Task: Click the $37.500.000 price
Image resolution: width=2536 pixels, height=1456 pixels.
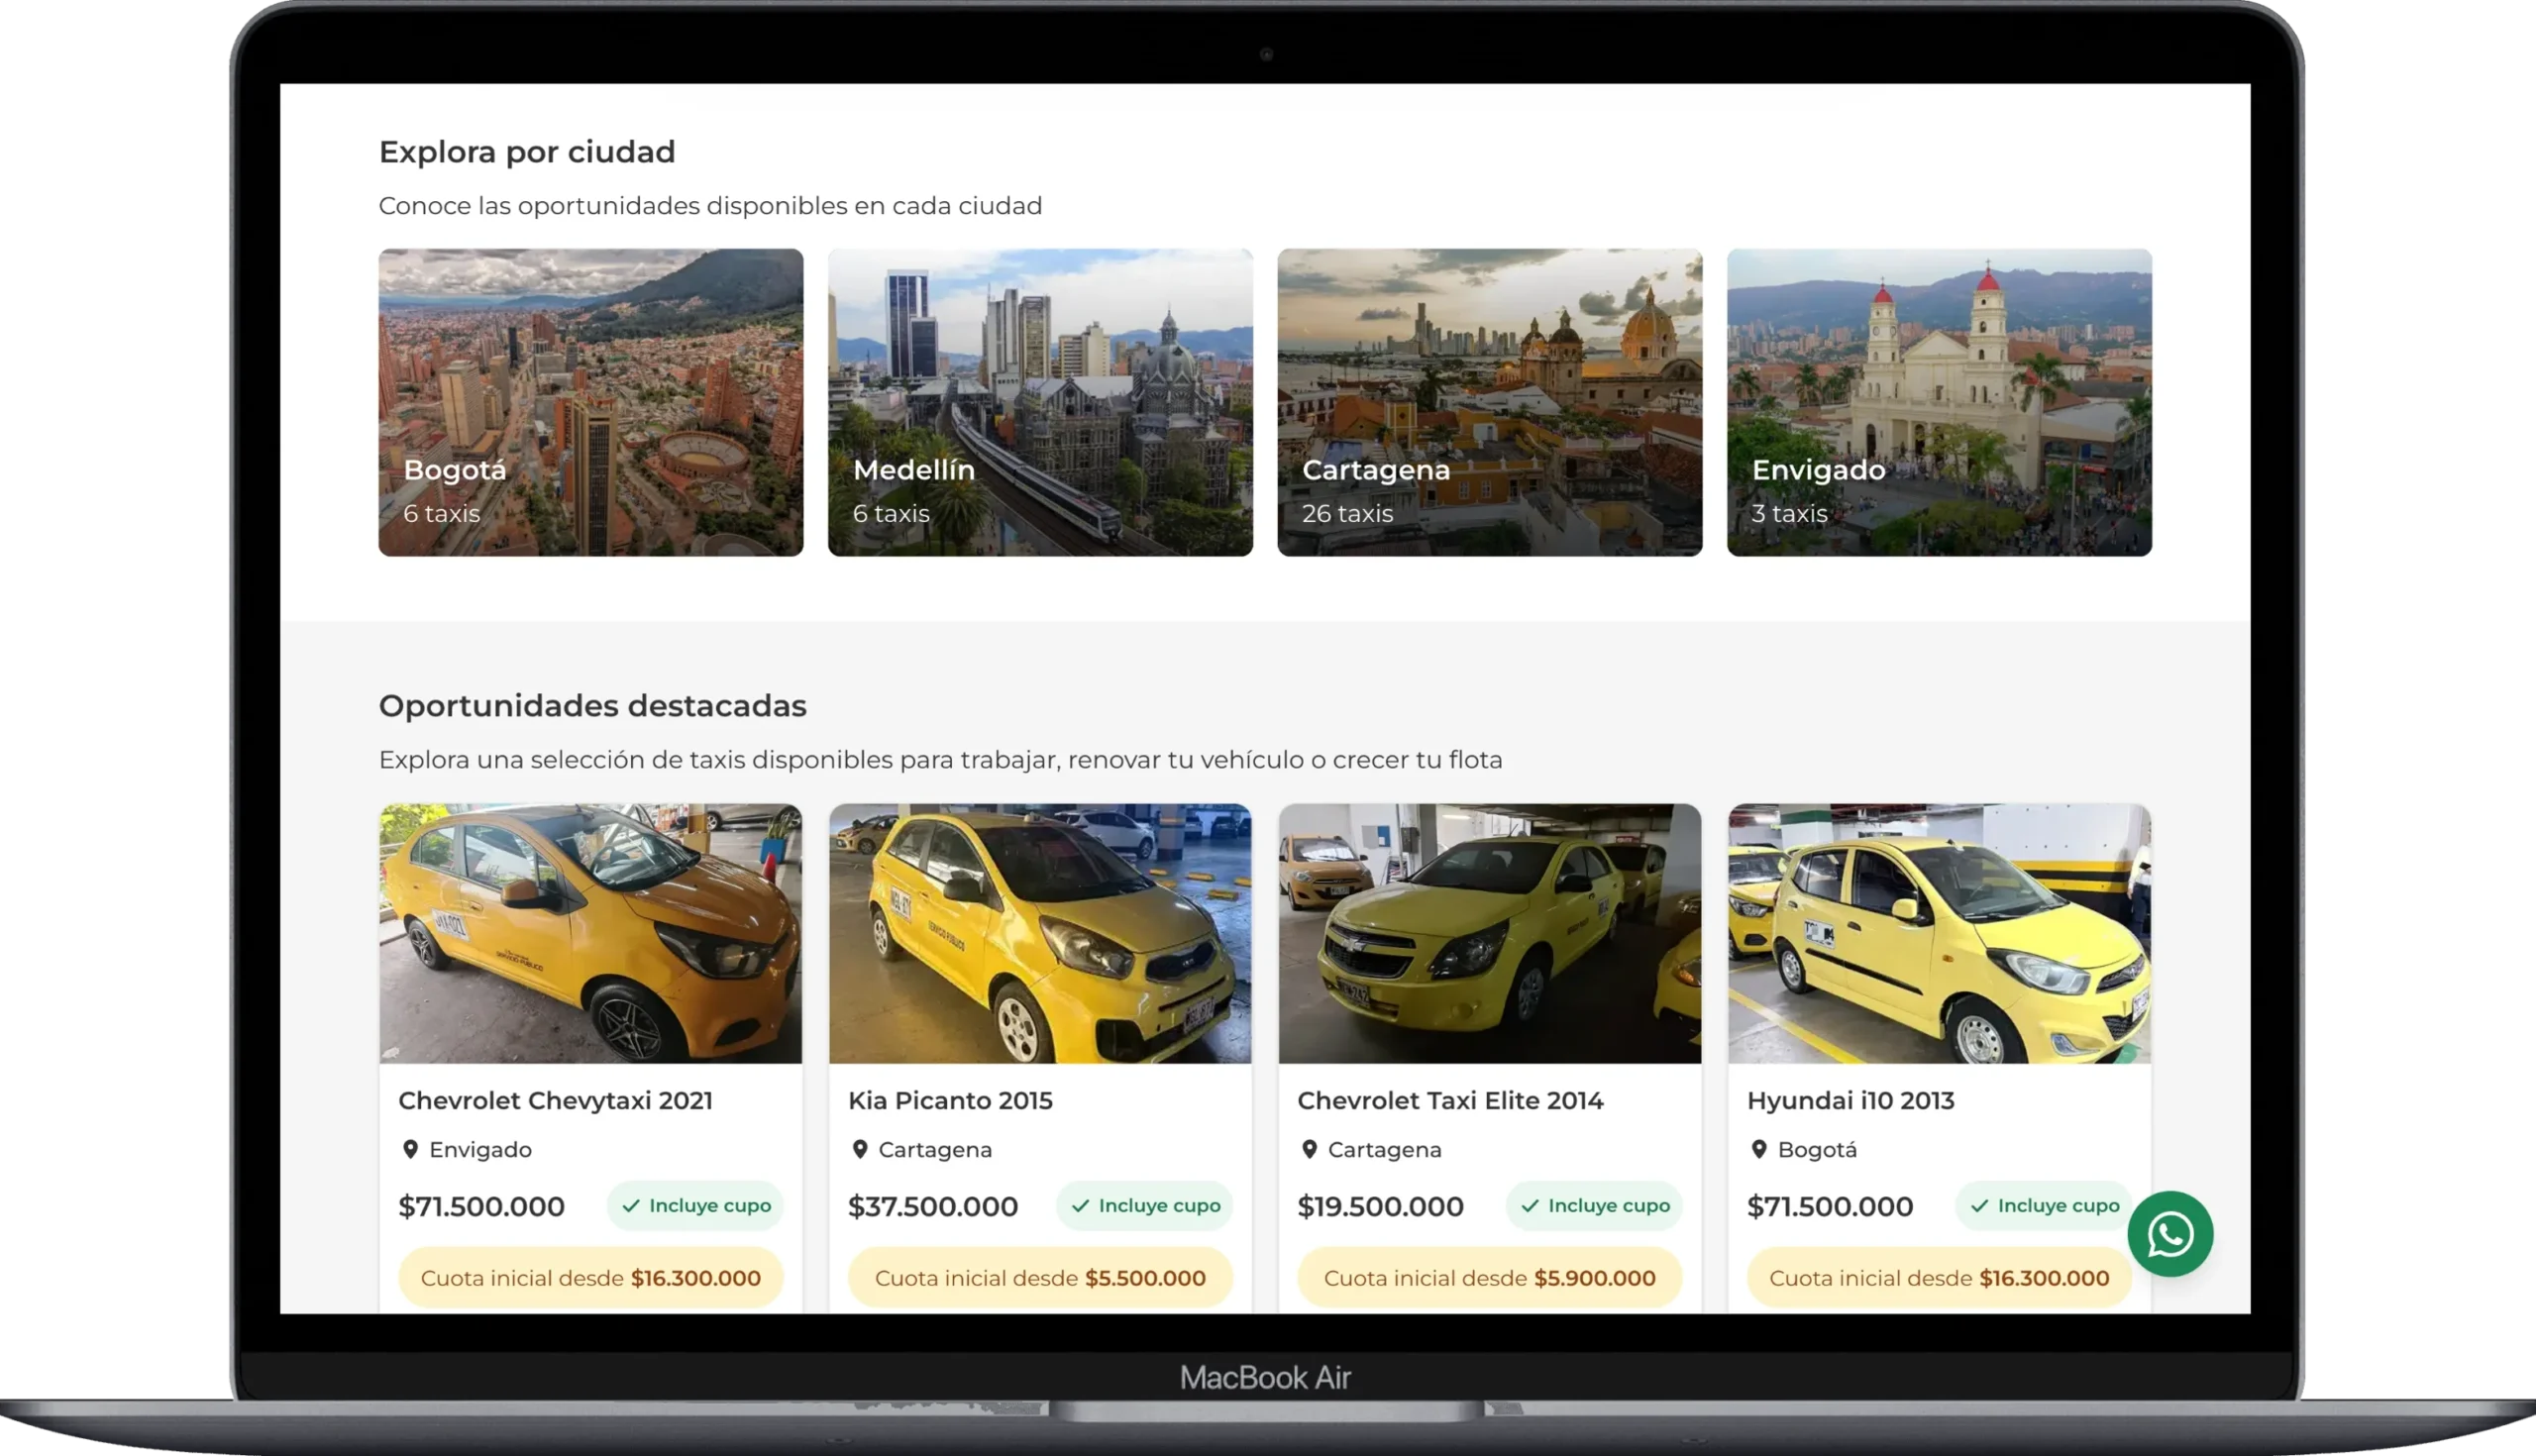Action: (x=933, y=1206)
